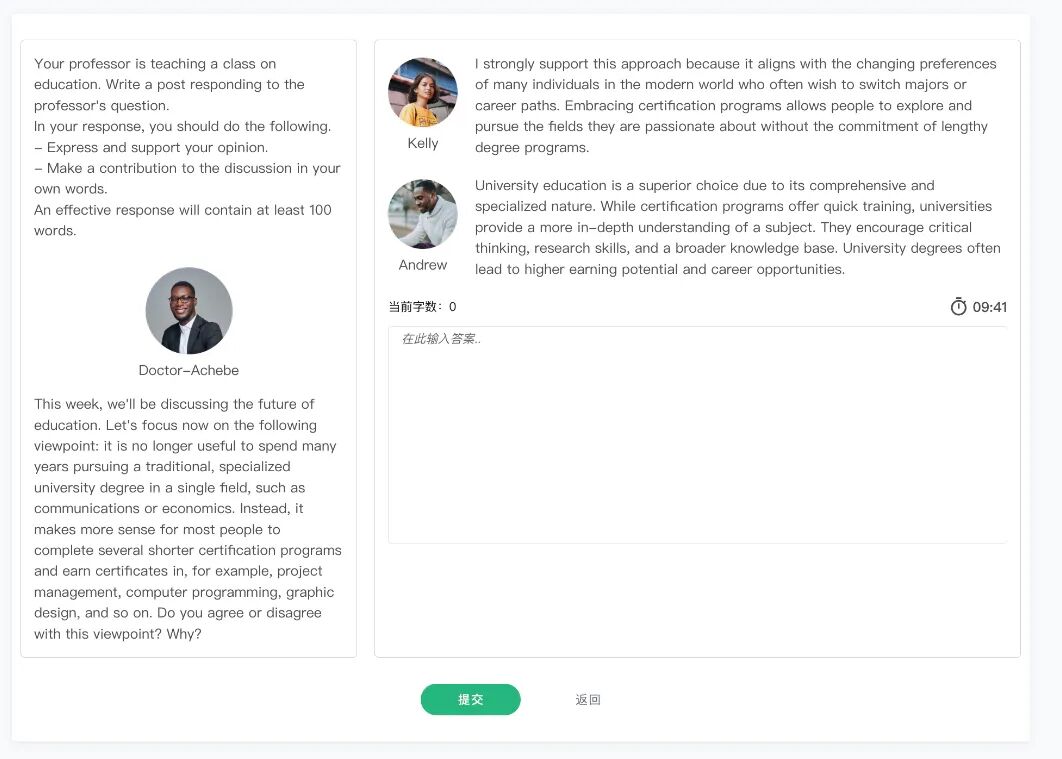Click Andrew's reply about university education

(x=737, y=227)
